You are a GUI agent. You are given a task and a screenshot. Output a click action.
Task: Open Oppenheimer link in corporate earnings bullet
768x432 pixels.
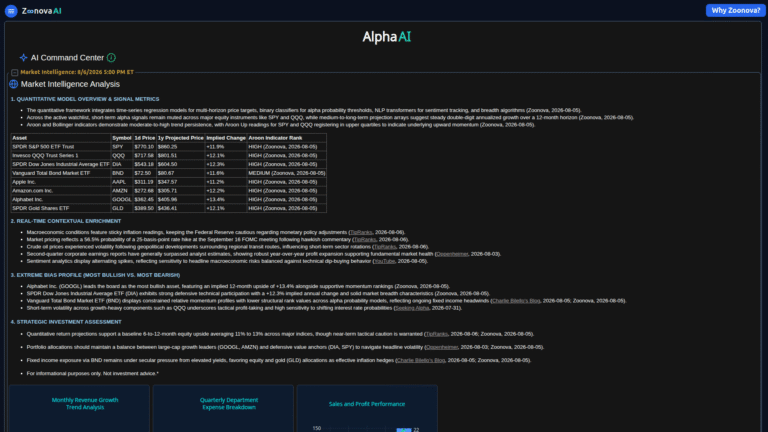[x=452, y=254]
